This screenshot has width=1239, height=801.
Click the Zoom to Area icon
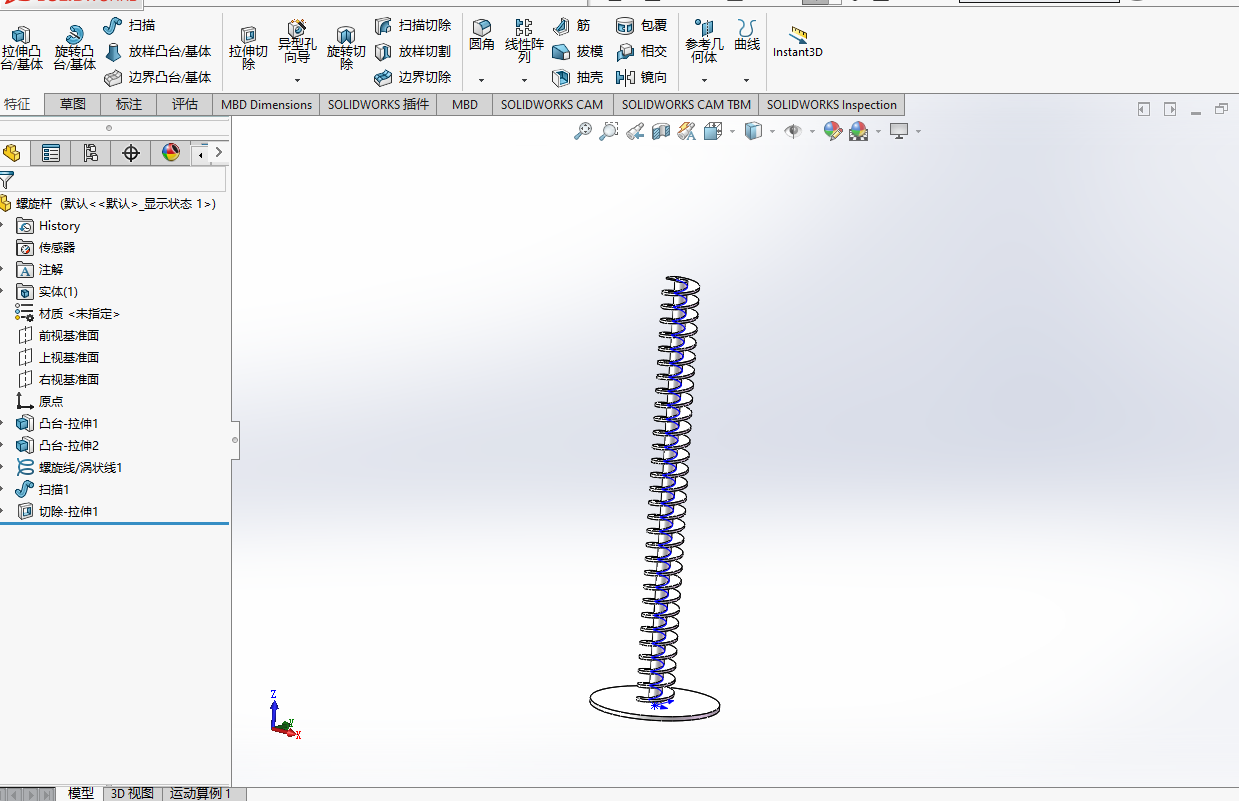tap(608, 131)
